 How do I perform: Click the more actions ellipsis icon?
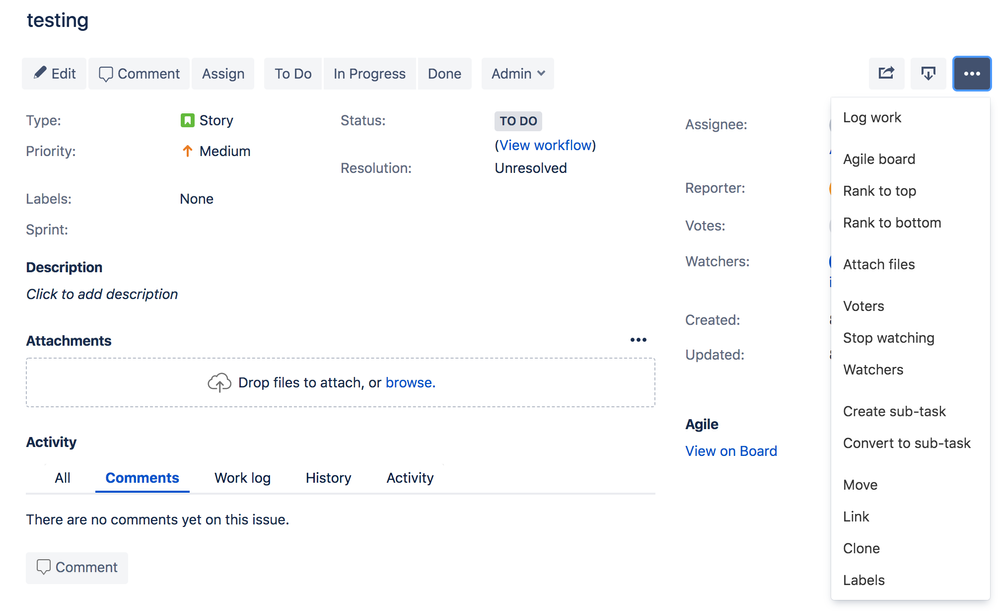971,73
